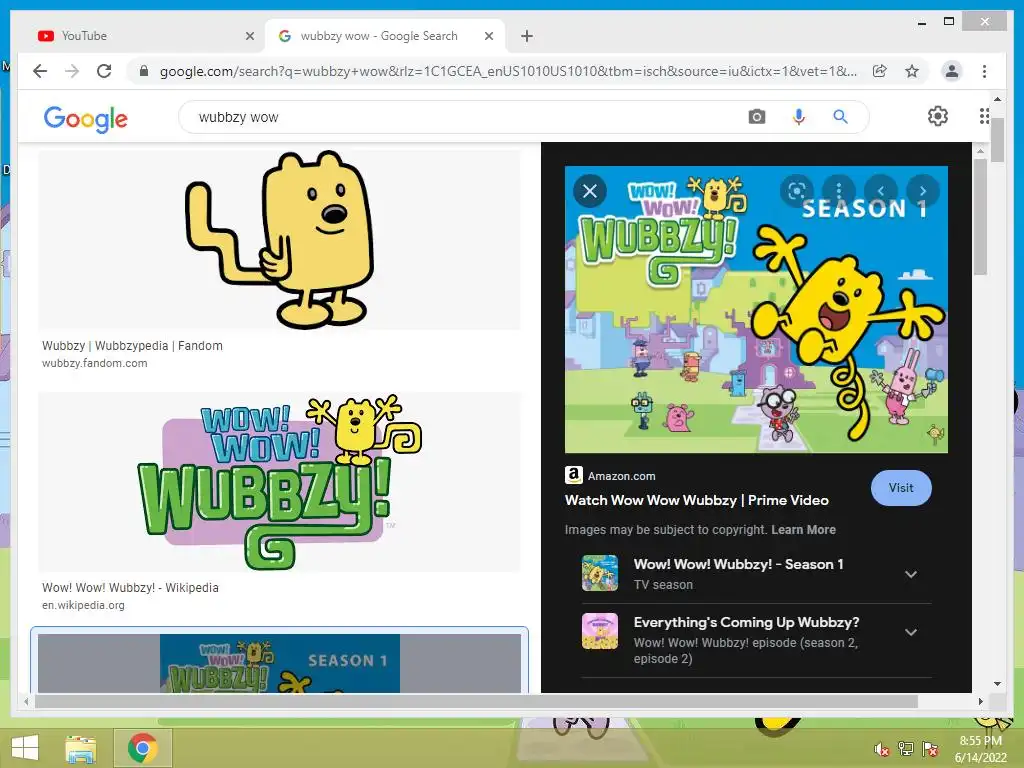Click the Visit button
This screenshot has height=768, width=1024.
(x=901, y=488)
